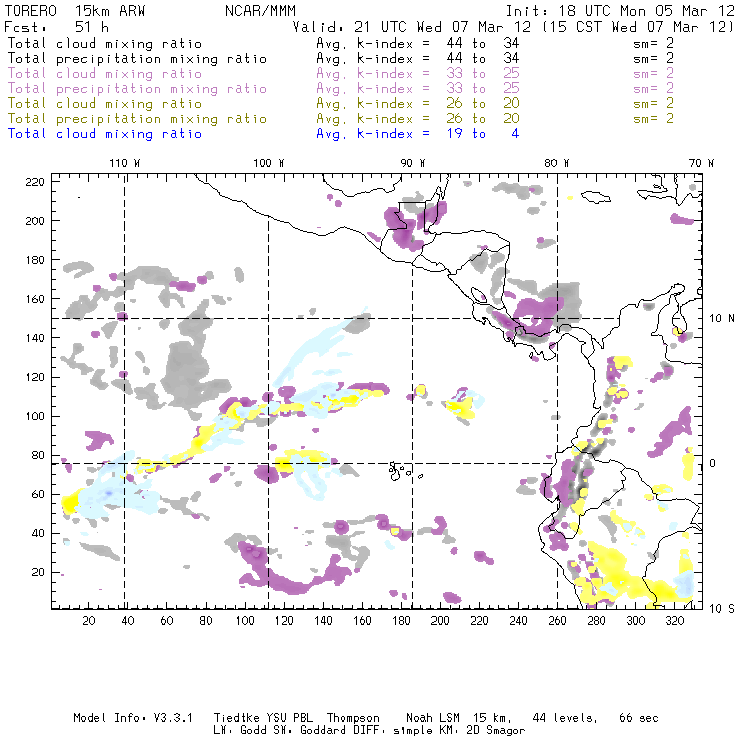The image size is (740, 740).
Task: Click the 'Noah LSM' footer text
Action: (x=433, y=718)
